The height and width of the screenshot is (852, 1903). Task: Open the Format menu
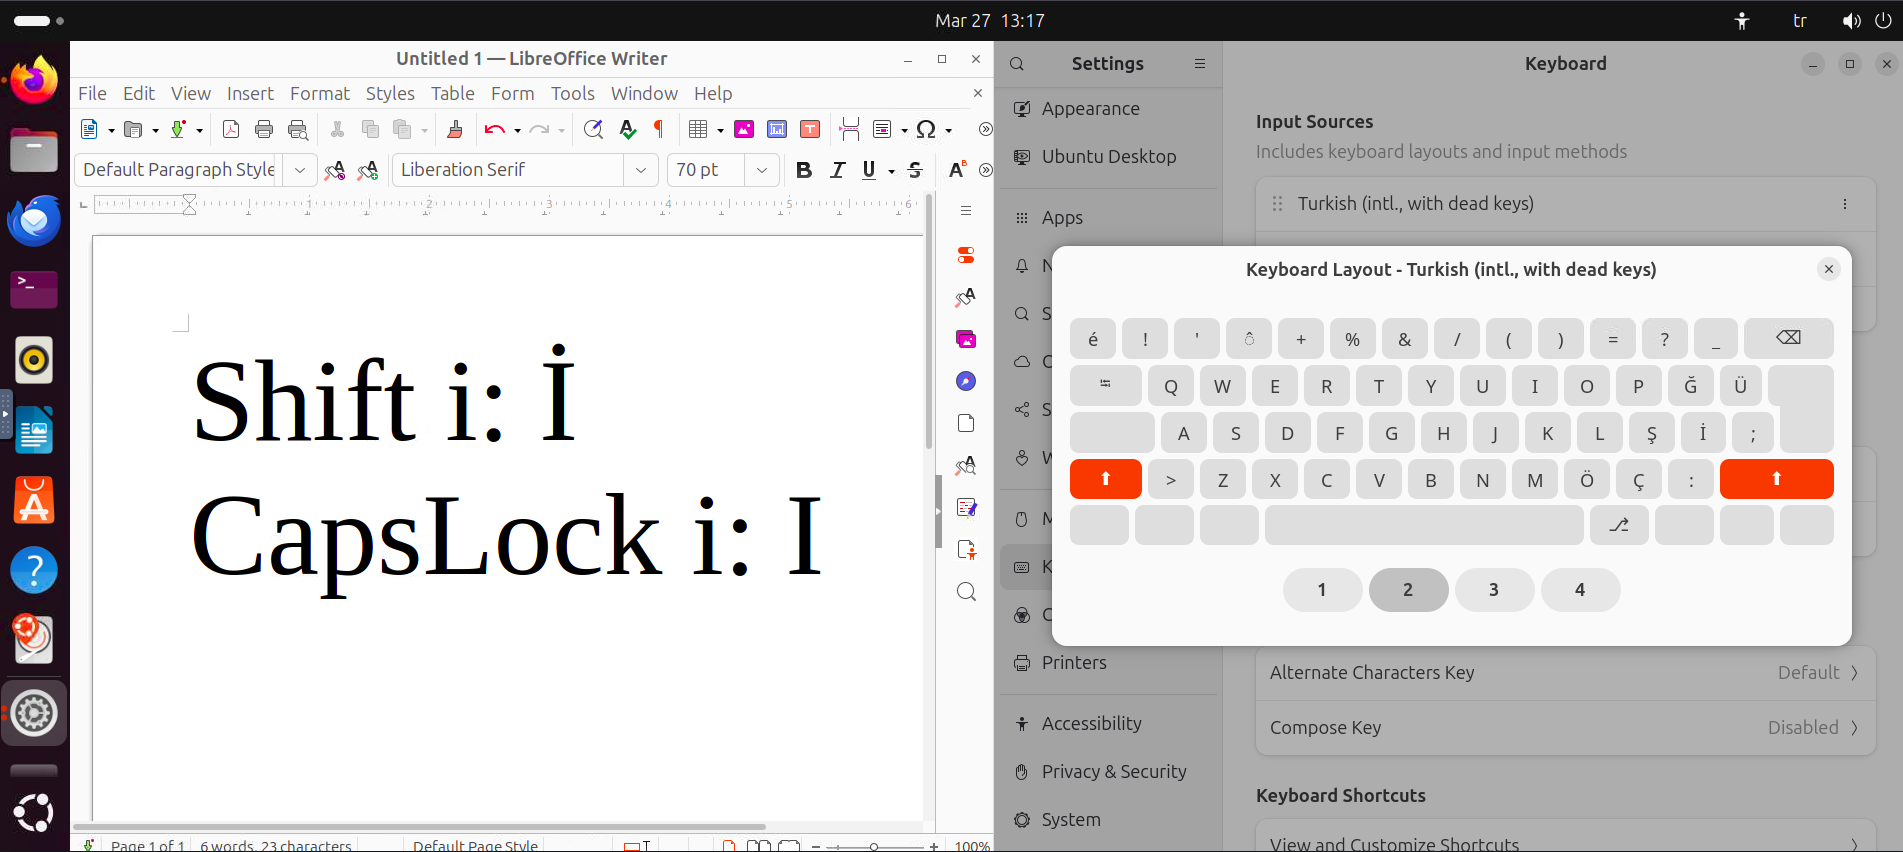pyautogui.click(x=319, y=93)
